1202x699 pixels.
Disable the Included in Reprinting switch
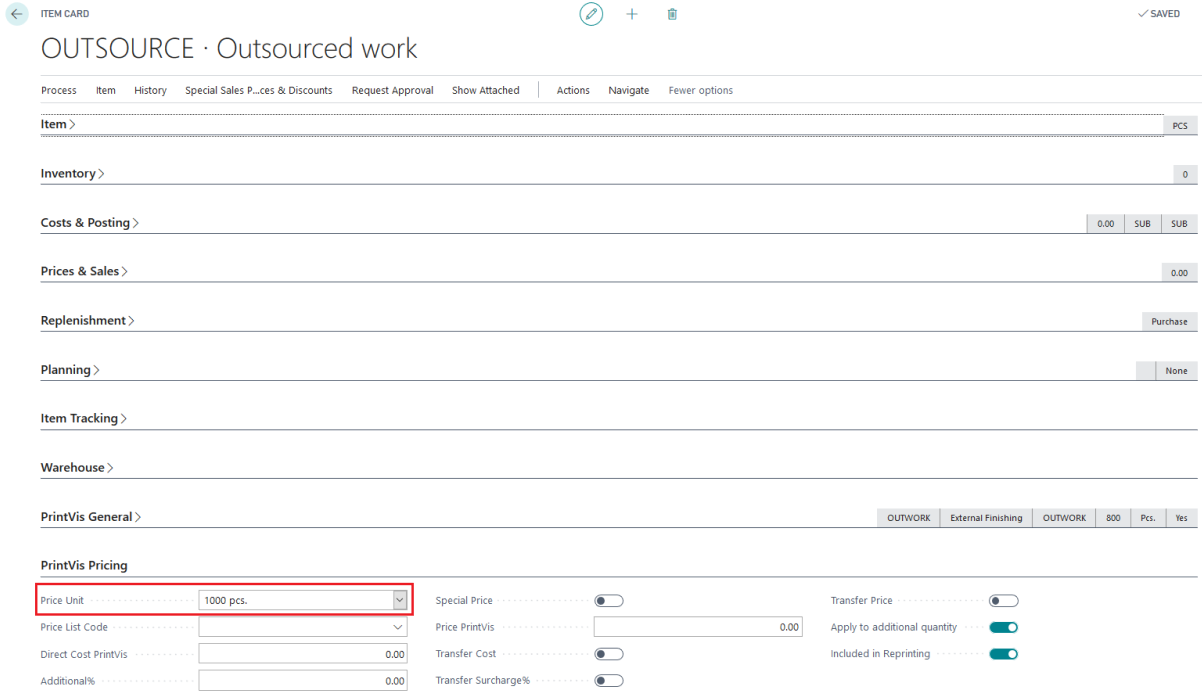1003,654
